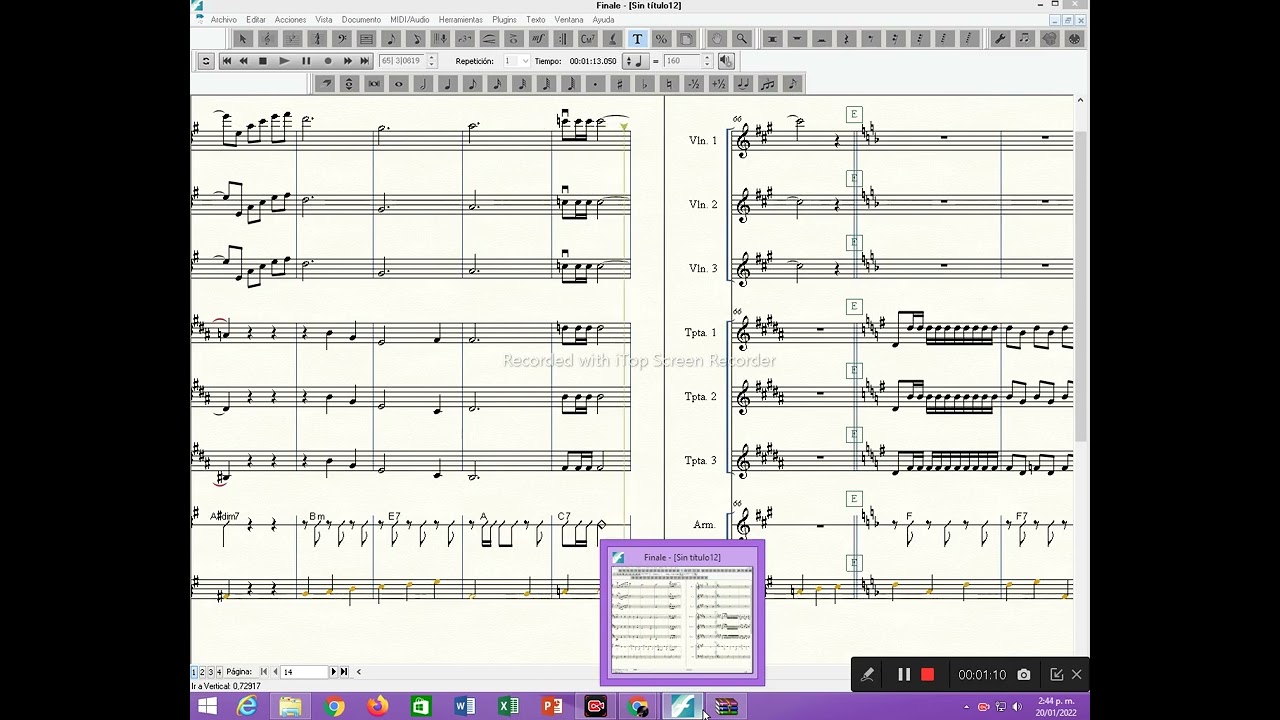The height and width of the screenshot is (720, 1280).
Task: Click the page number field
Action: (x=305, y=672)
